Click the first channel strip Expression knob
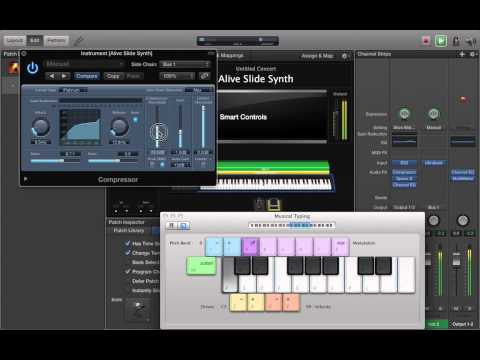 [x=404, y=114]
